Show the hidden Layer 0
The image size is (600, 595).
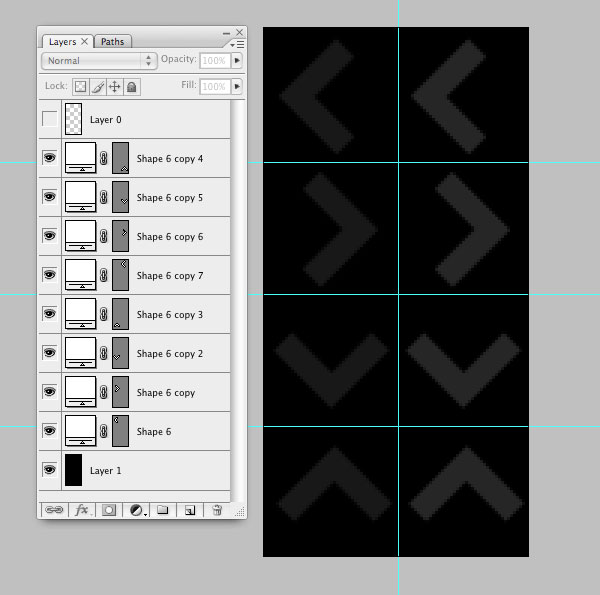pos(49,119)
